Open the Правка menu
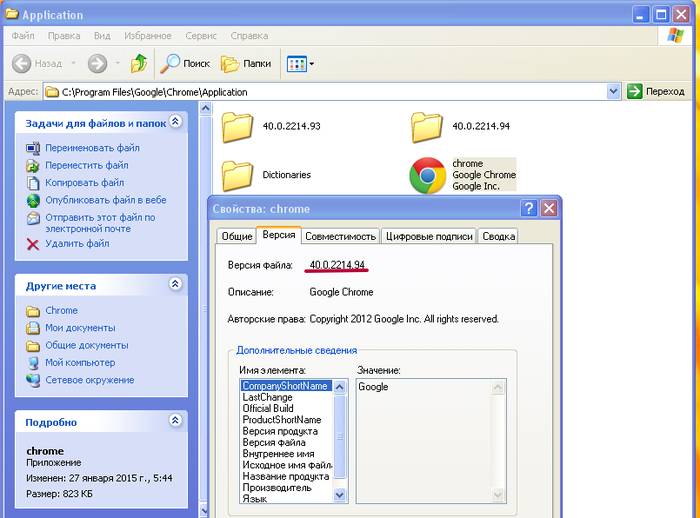The image size is (700, 518). [64, 36]
